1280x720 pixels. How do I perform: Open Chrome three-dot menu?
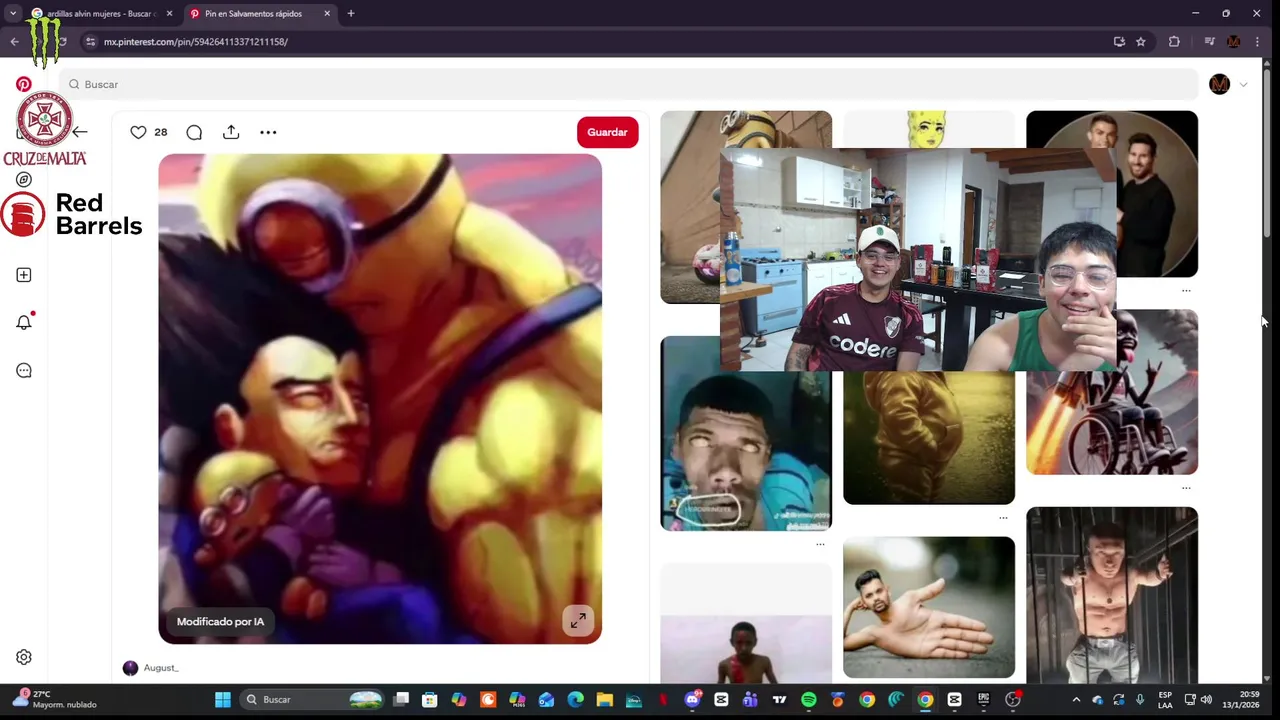click(x=1257, y=42)
